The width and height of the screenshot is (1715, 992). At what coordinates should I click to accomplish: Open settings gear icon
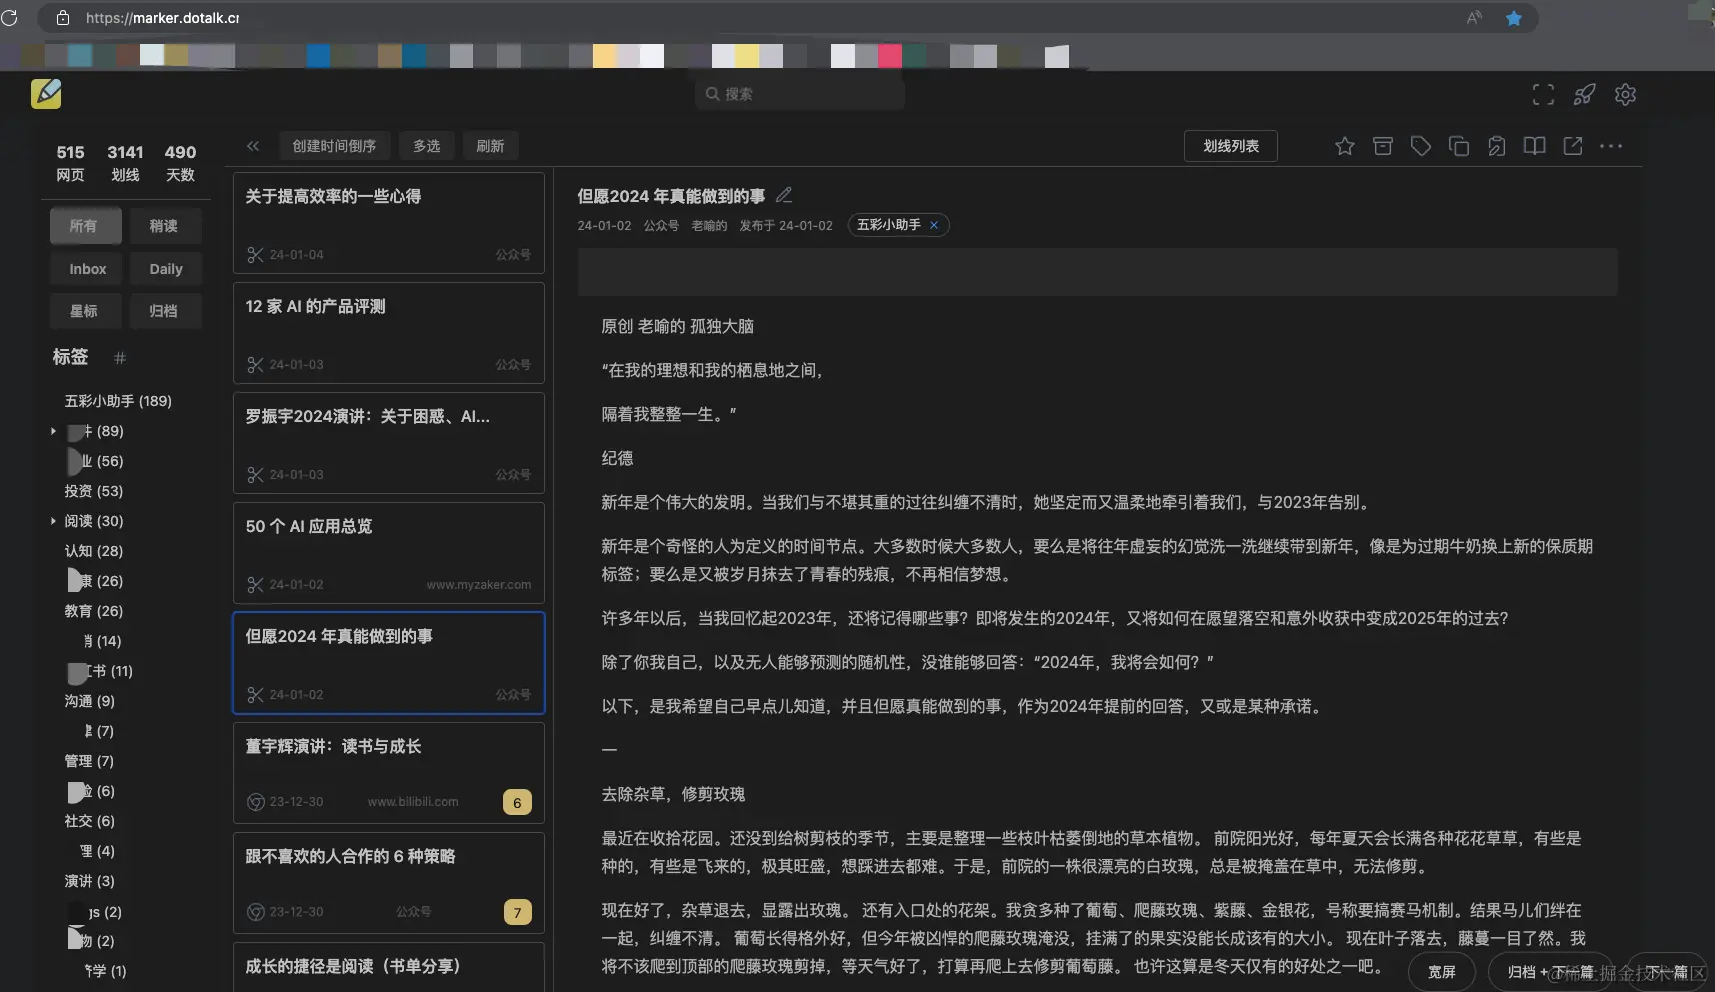click(x=1625, y=94)
